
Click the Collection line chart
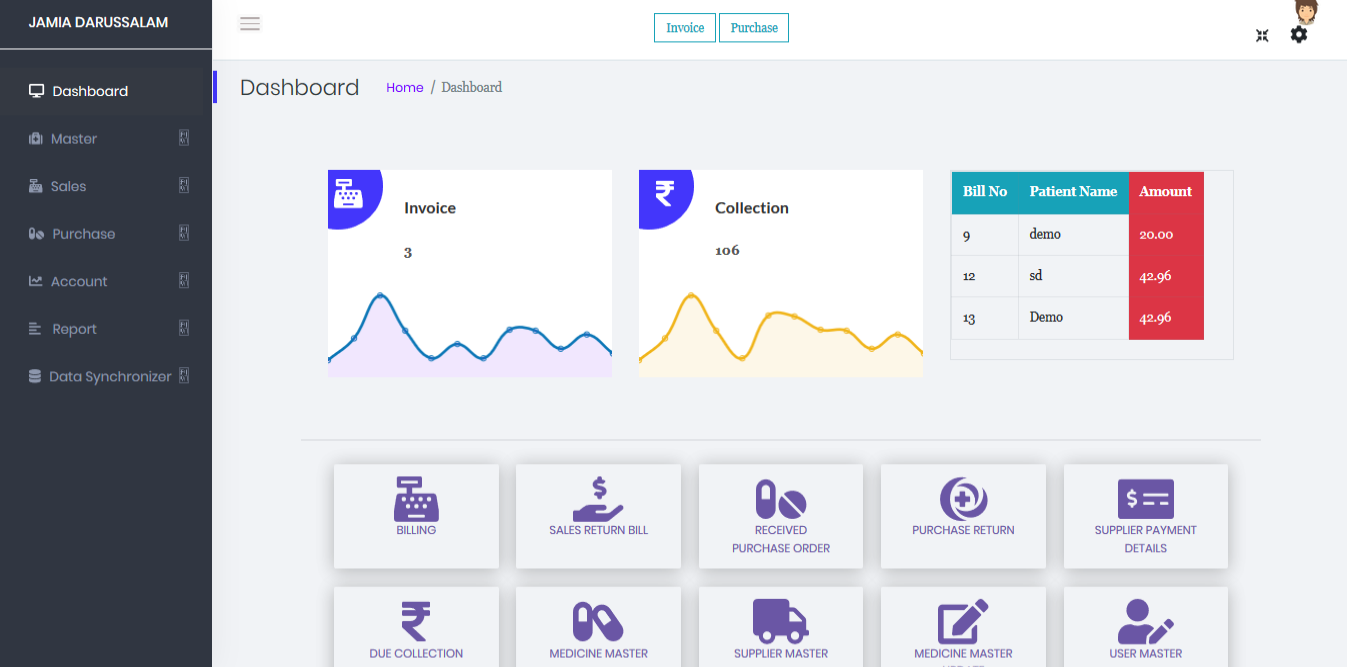point(781,334)
